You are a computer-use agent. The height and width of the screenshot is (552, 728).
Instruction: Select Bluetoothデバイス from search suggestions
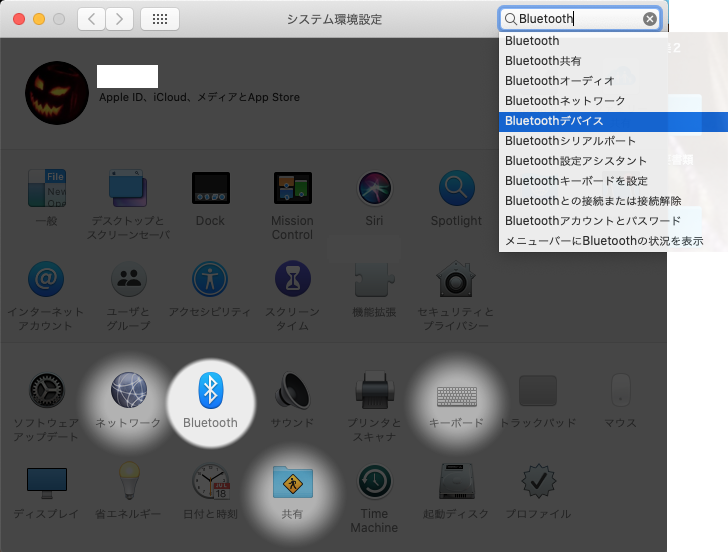[x=554, y=121]
